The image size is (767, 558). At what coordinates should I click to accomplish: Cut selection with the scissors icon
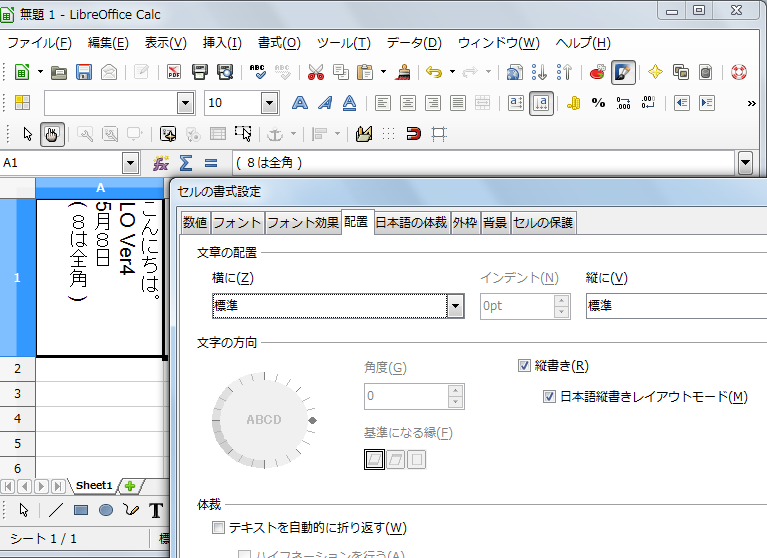pos(316,72)
